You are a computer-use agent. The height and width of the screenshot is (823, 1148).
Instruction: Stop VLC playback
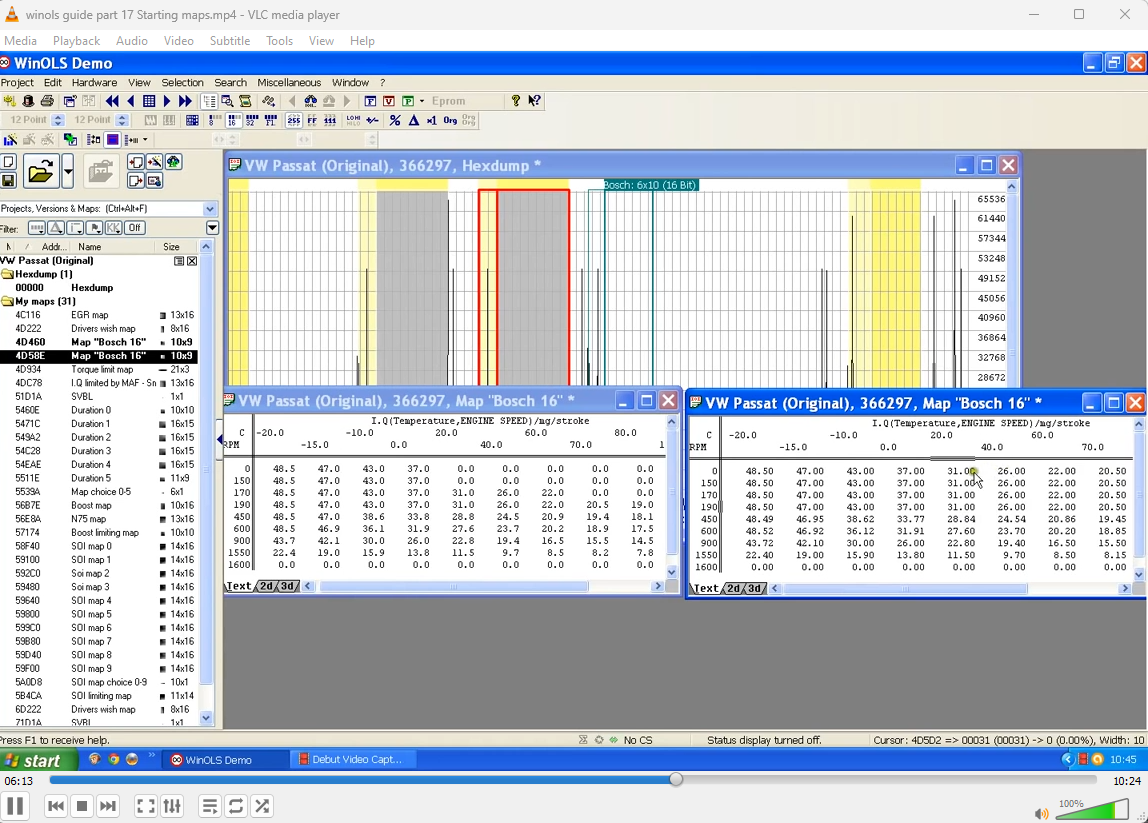point(82,806)
